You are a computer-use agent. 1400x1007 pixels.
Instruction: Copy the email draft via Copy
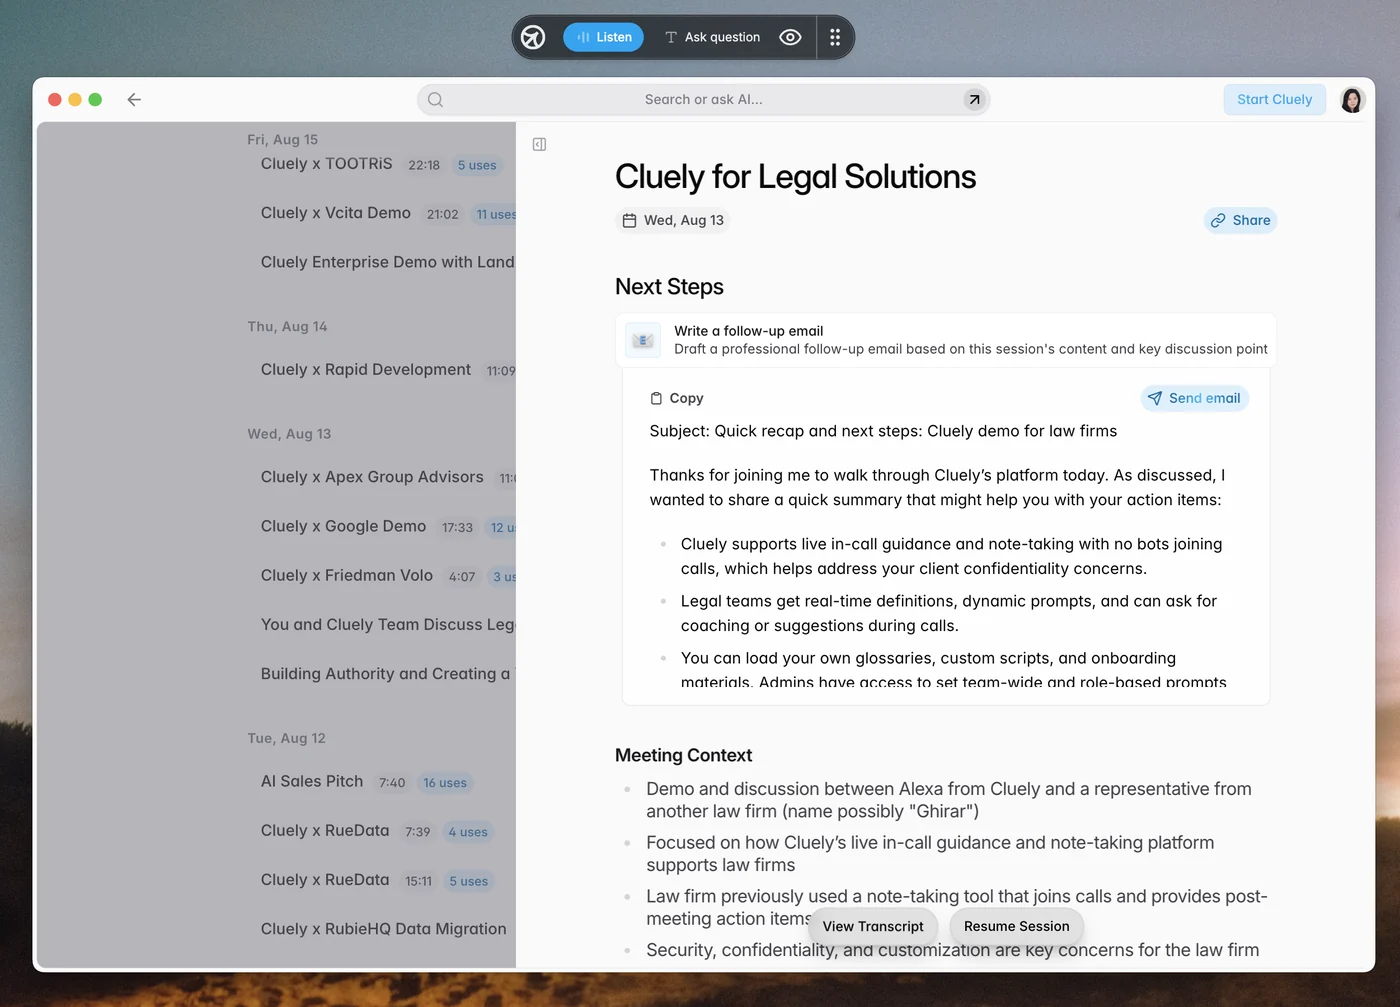(677, 398)
